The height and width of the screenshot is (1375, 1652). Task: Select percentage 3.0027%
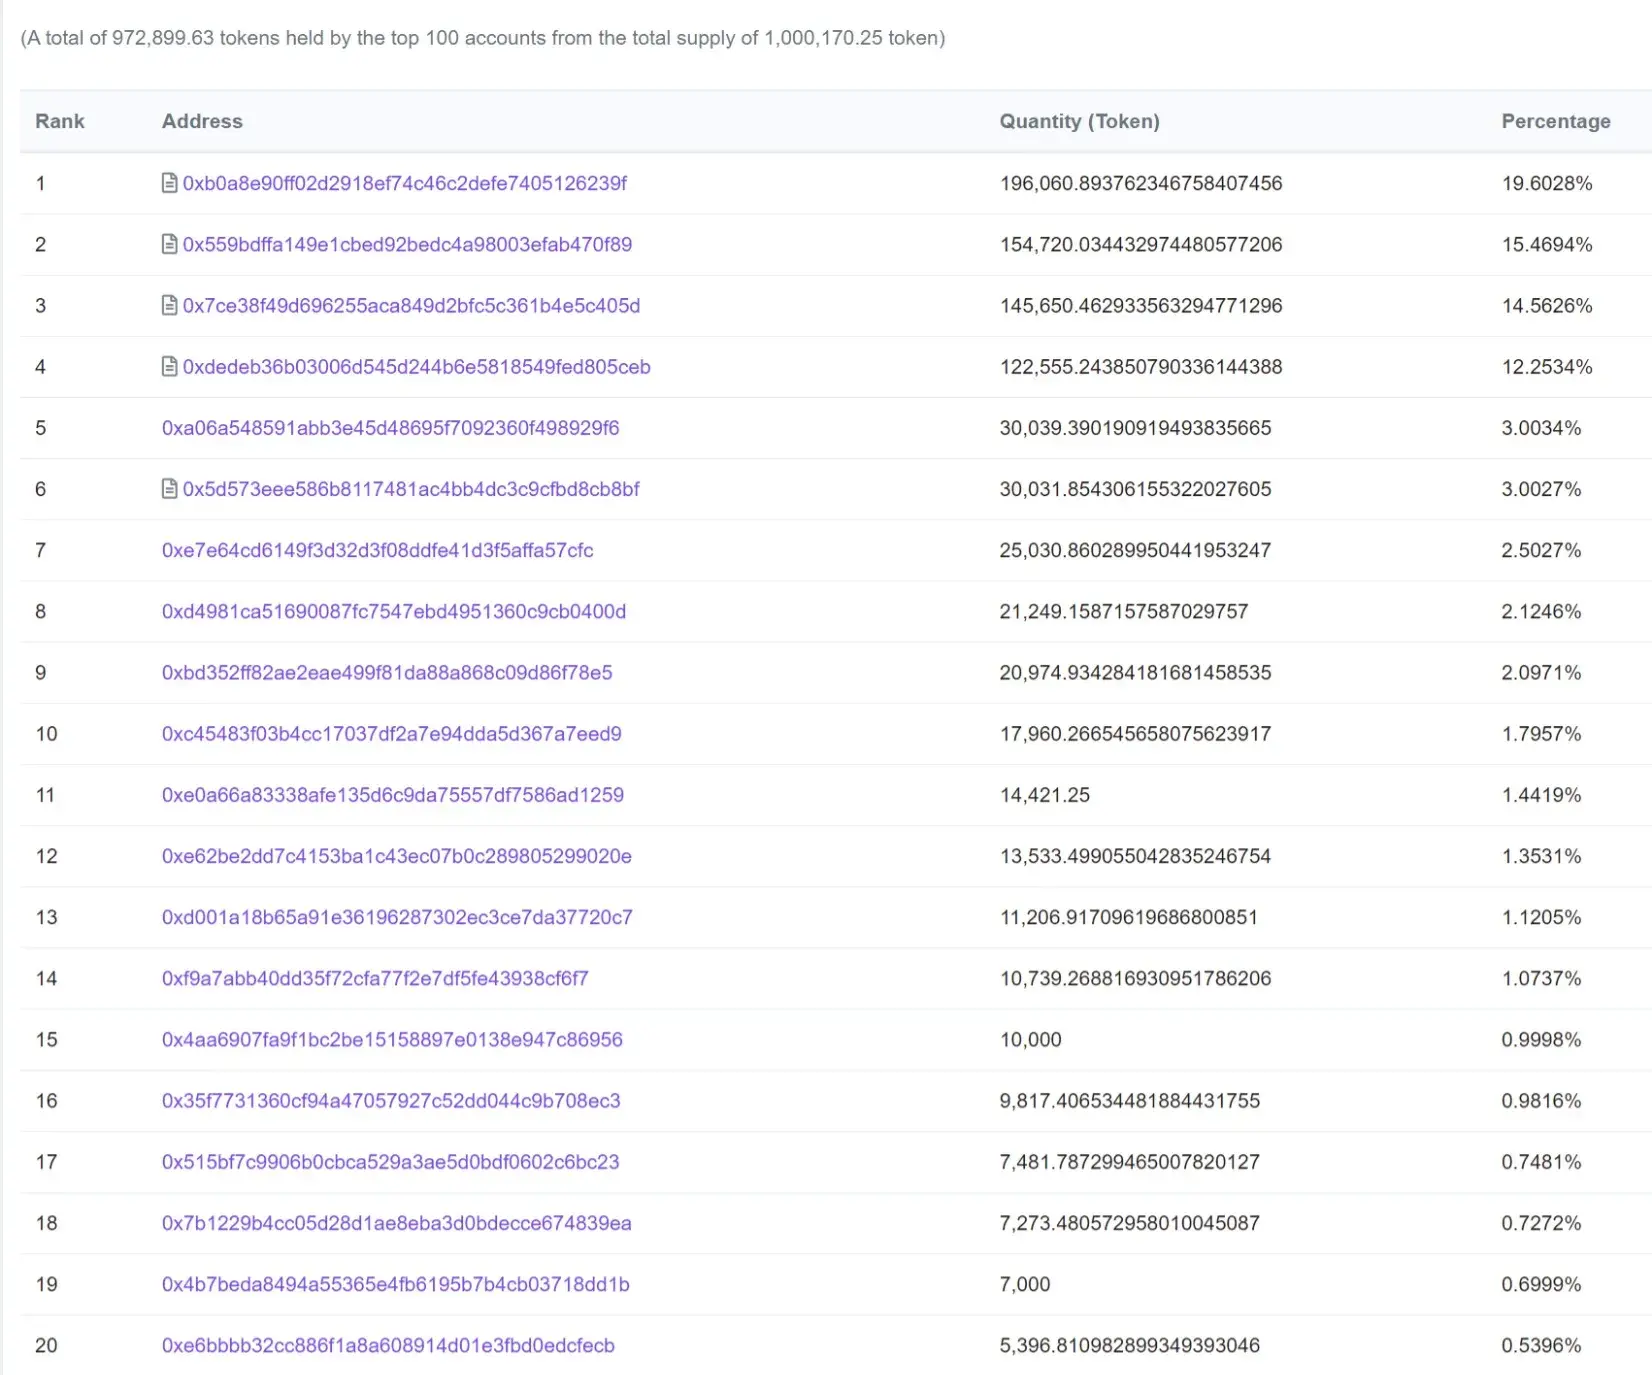[1541, 489]
